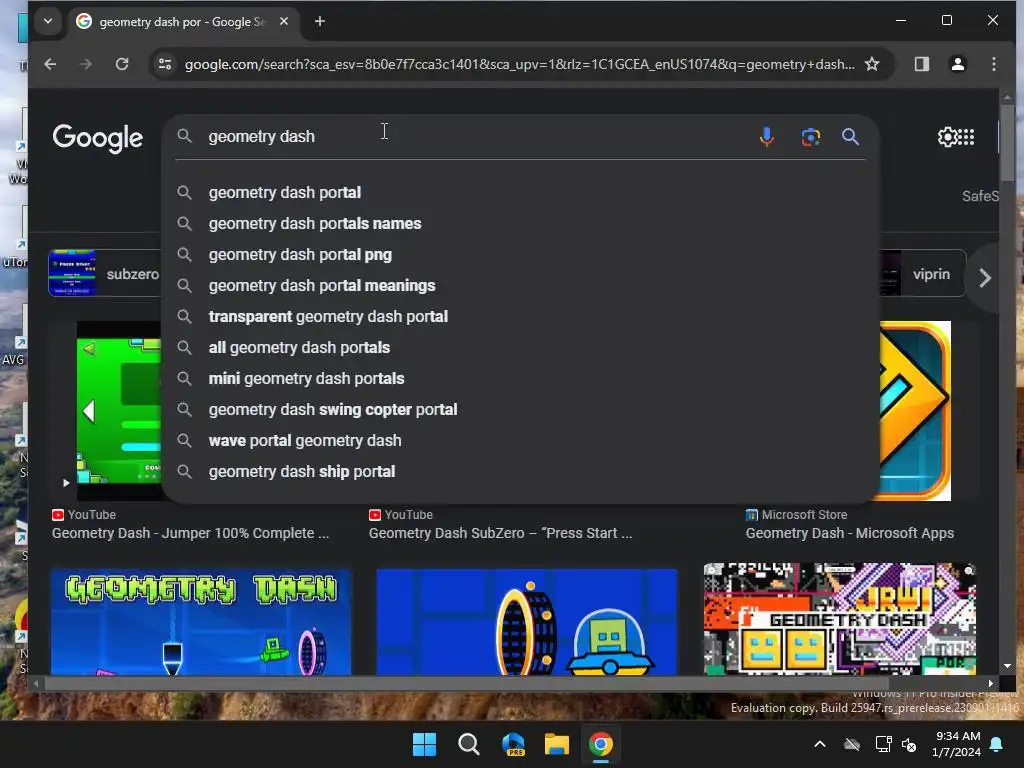Open Windows Search from the taskbar

468,744
